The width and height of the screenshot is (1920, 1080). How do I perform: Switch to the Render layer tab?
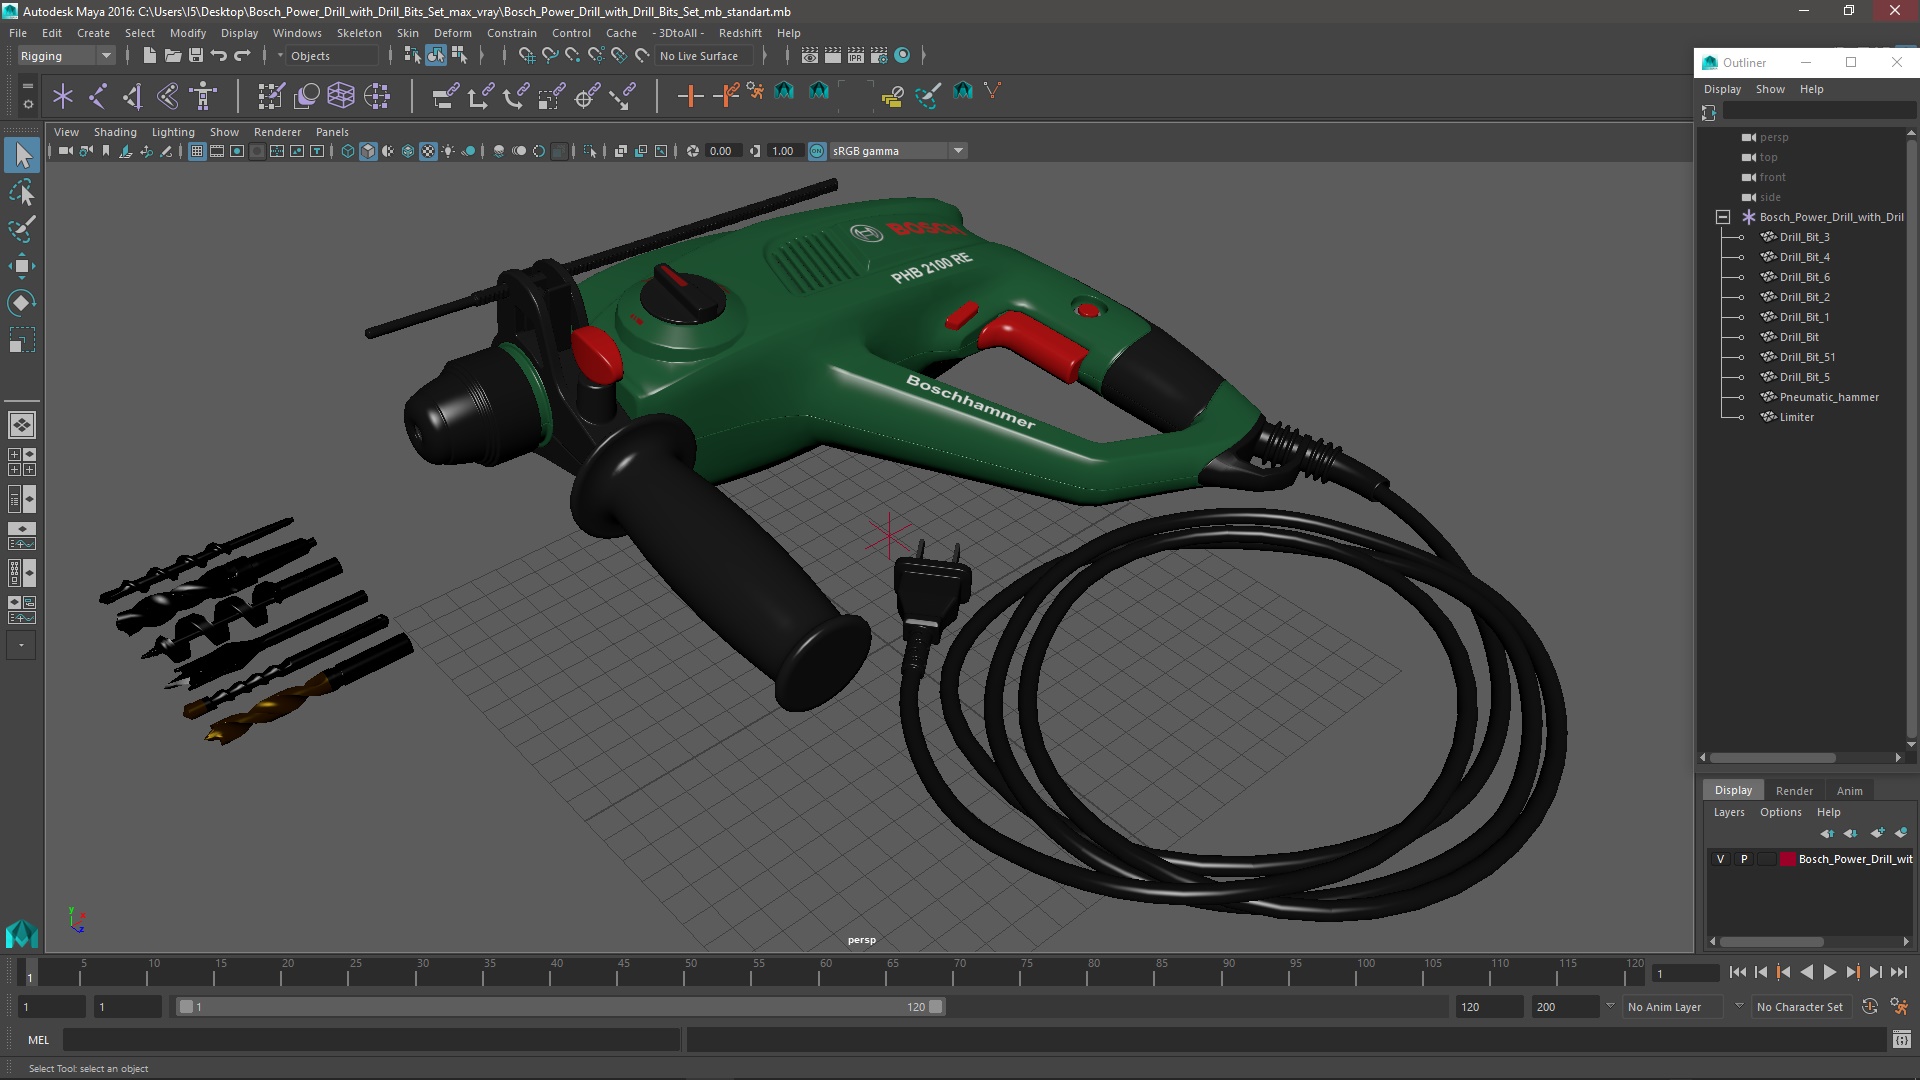point(1794,790)
